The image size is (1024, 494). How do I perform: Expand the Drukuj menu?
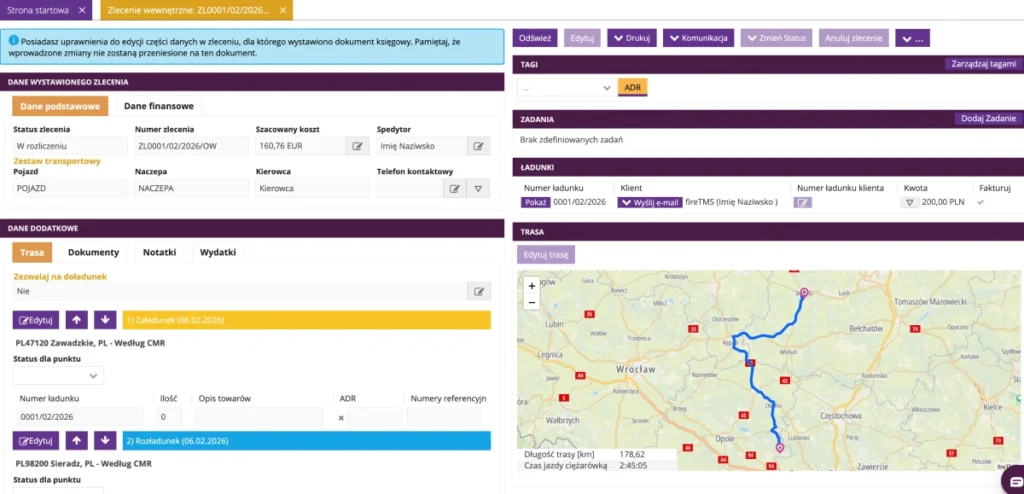coord(632,38)
